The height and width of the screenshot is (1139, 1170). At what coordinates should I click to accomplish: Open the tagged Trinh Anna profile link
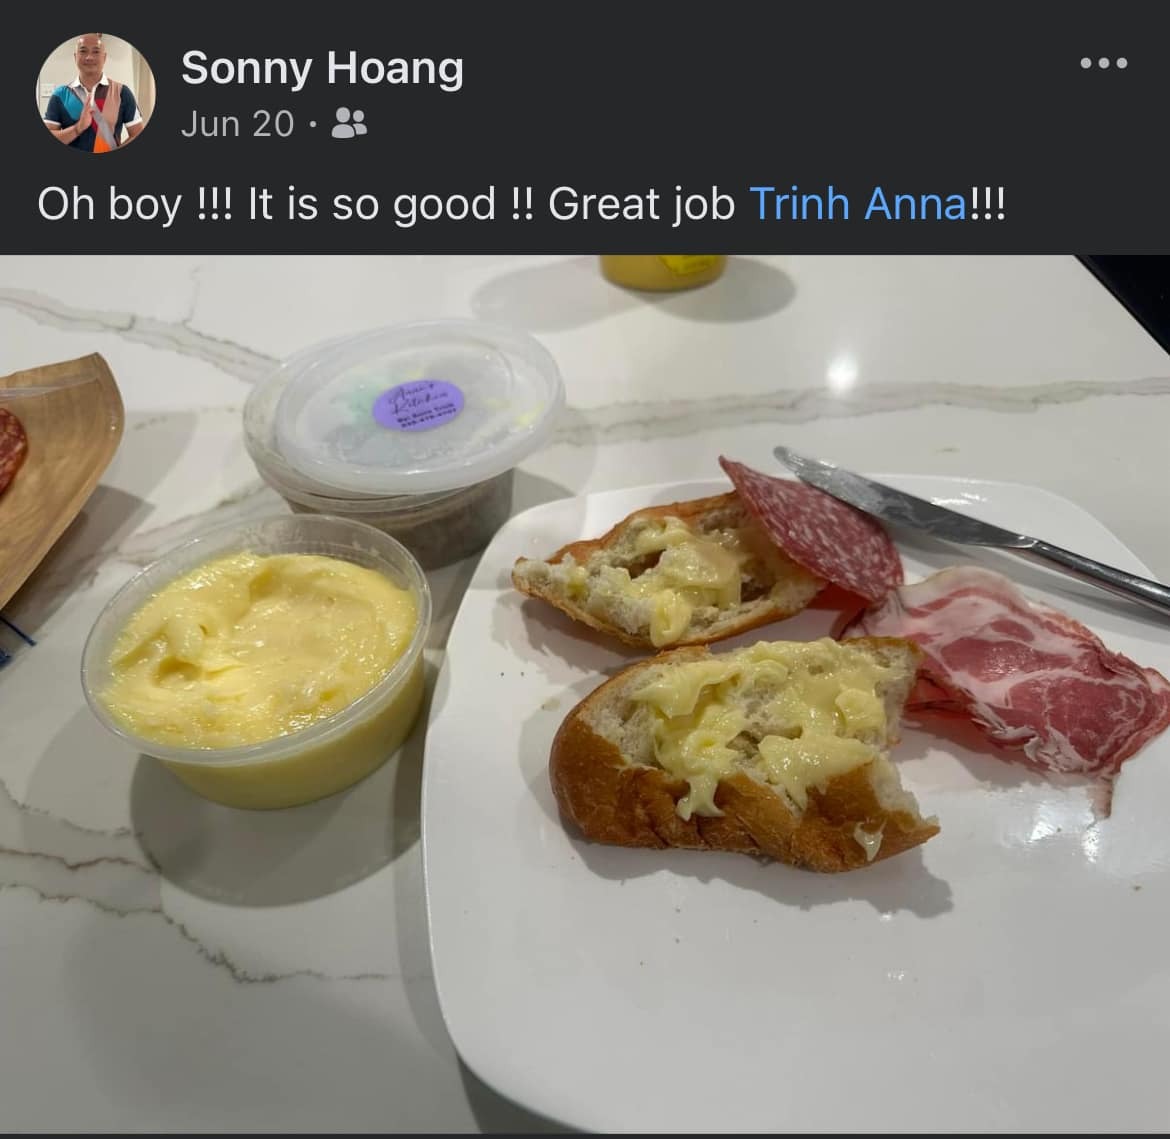point(858,204)
